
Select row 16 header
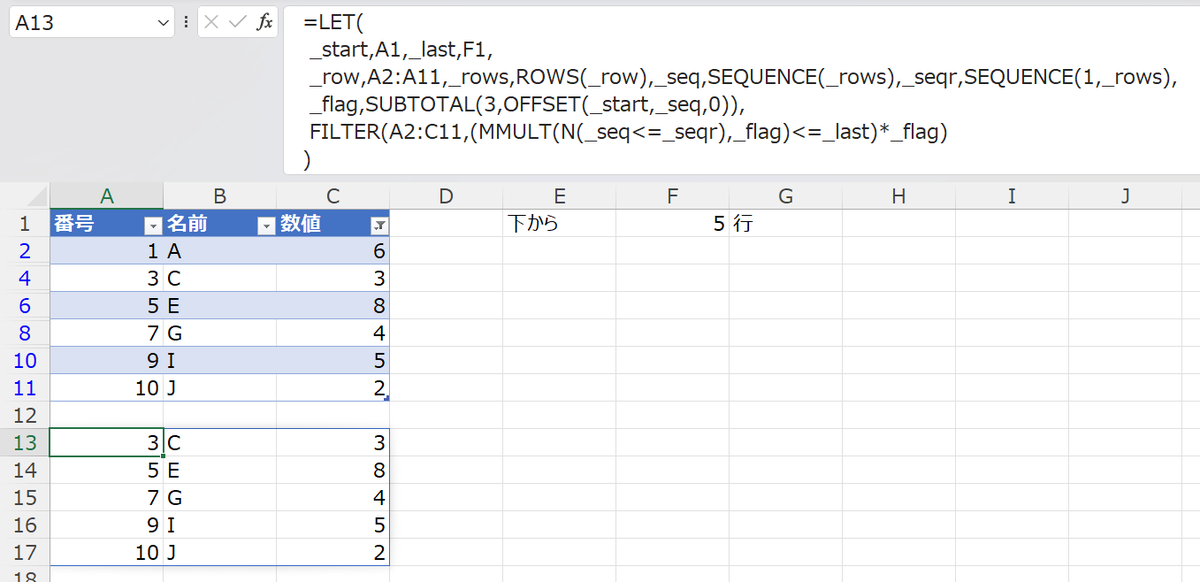[x=25, y=524]
